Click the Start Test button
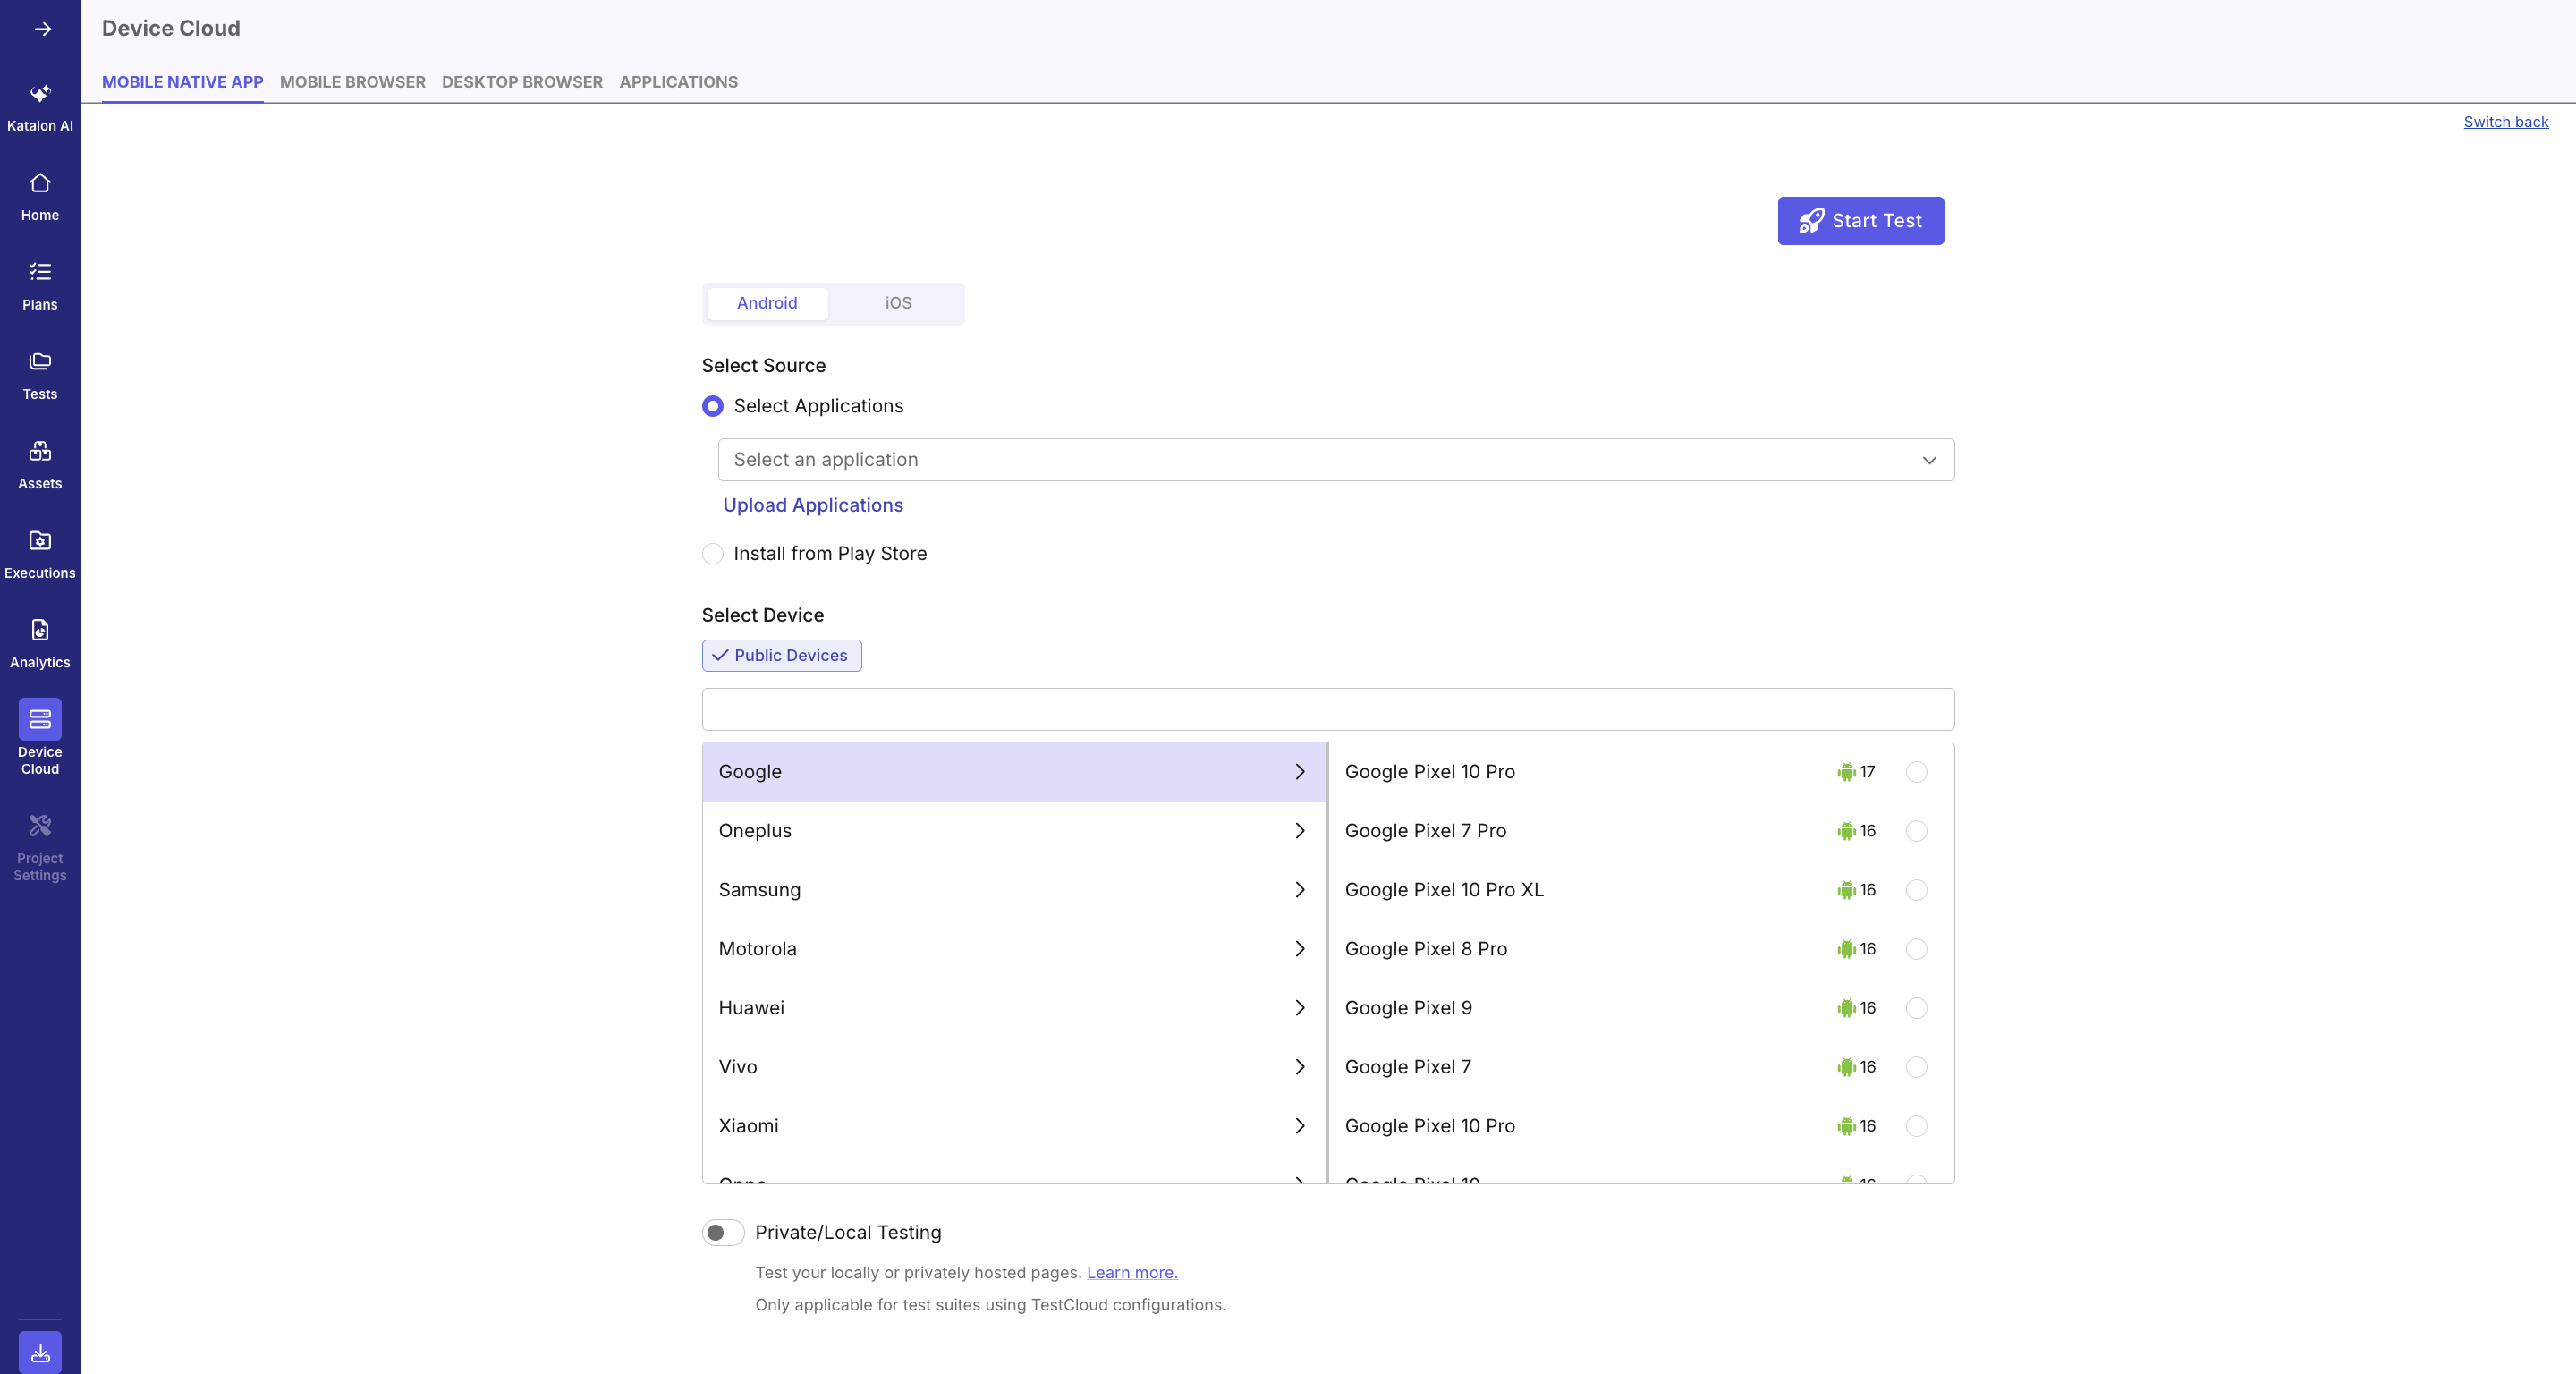 point(1860,220)
